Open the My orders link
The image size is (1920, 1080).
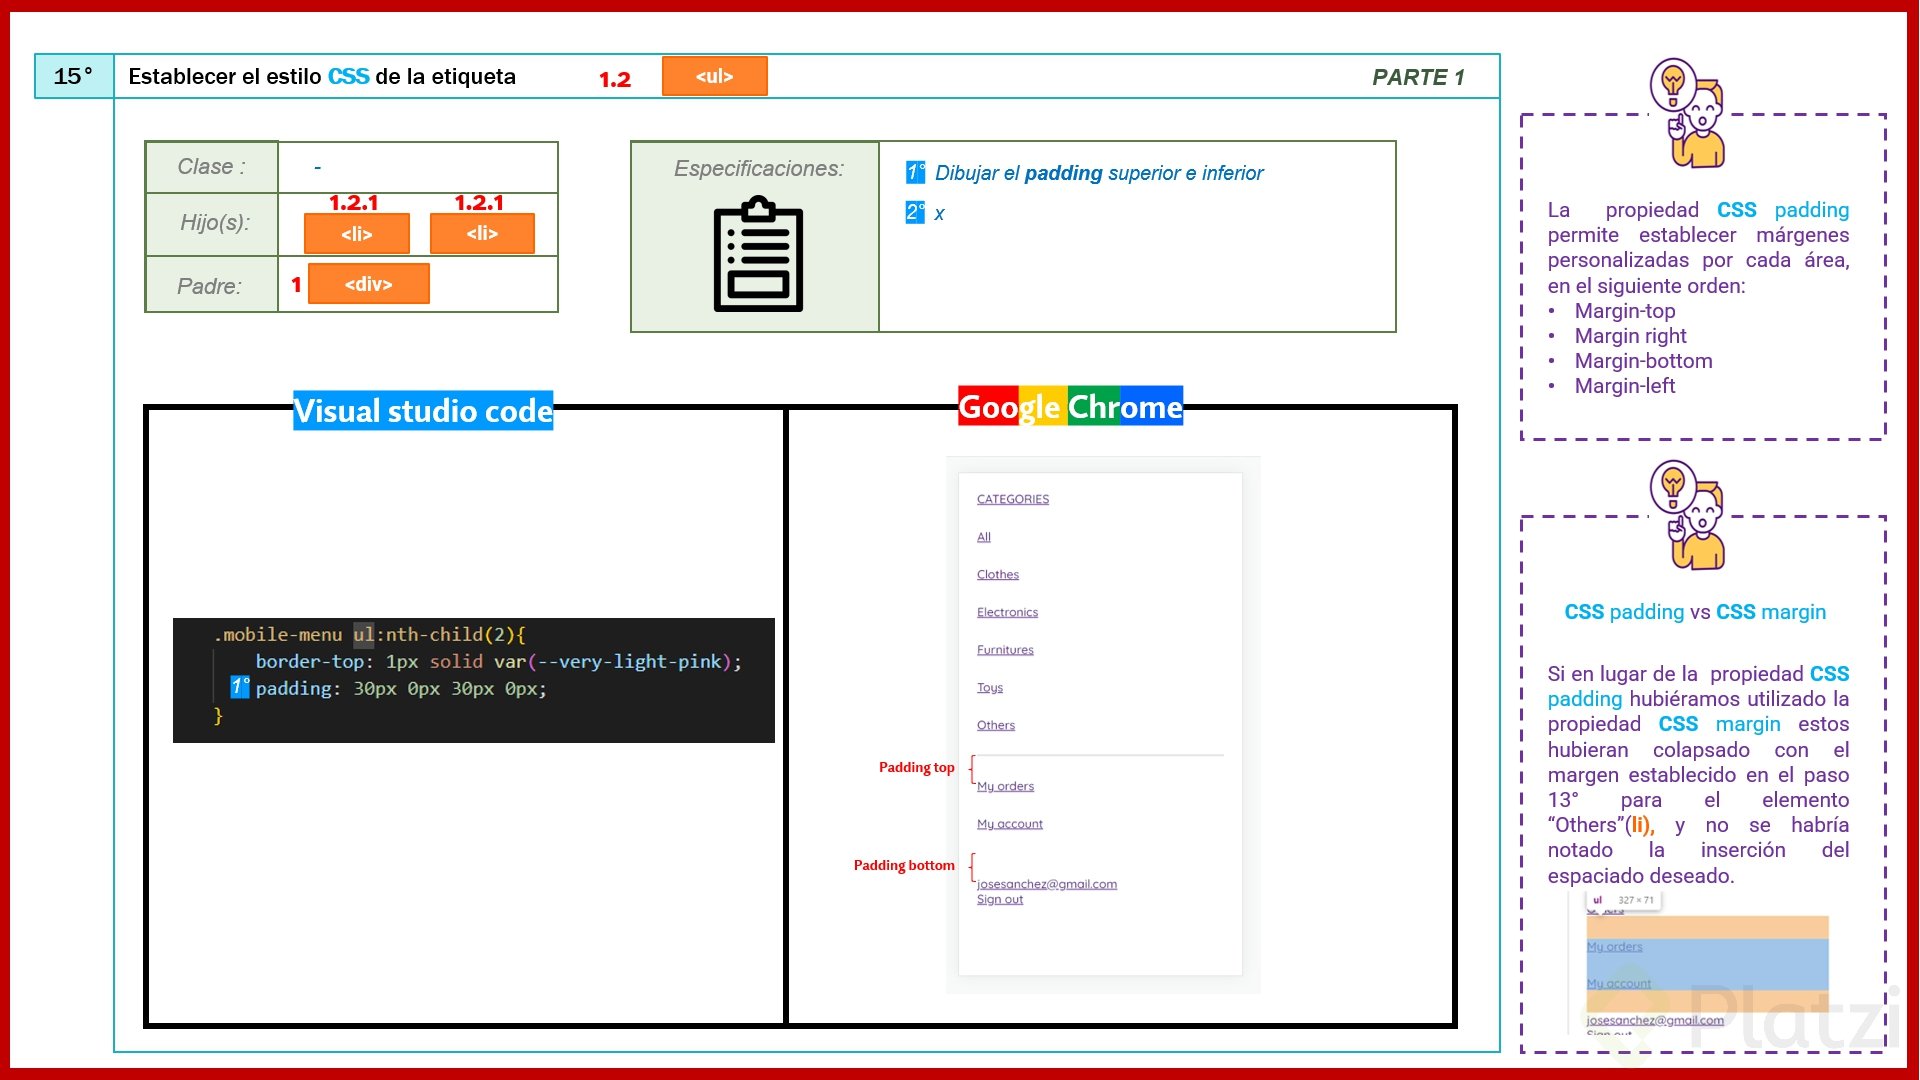point(1005,786)
